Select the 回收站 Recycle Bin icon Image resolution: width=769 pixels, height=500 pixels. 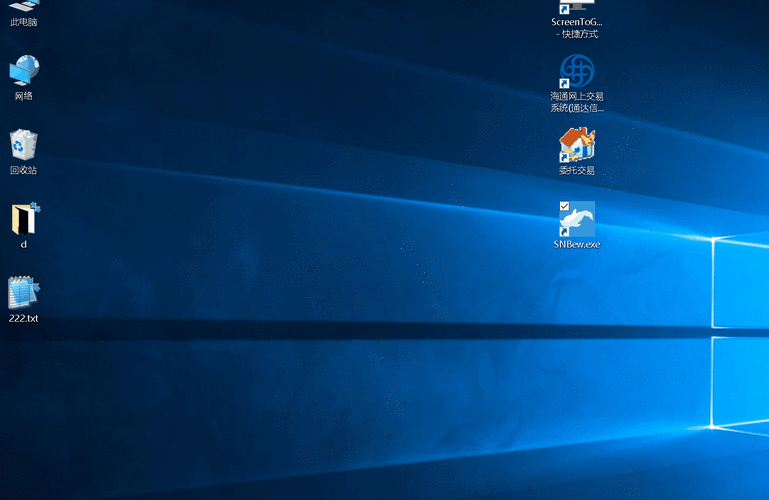pos(24,145)
